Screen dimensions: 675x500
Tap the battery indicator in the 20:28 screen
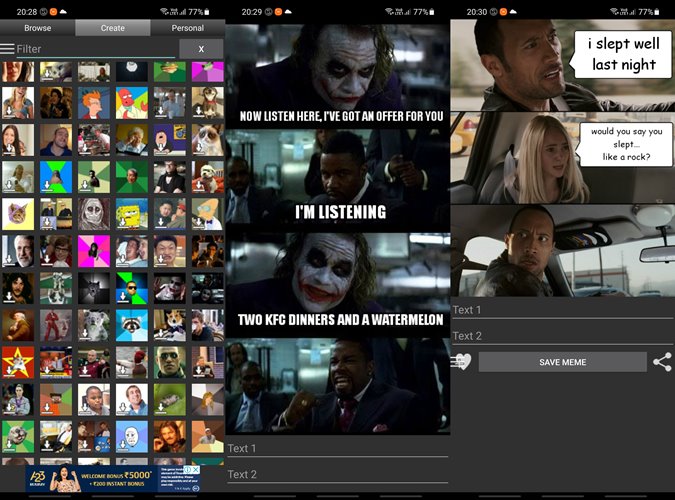point(207,12)
